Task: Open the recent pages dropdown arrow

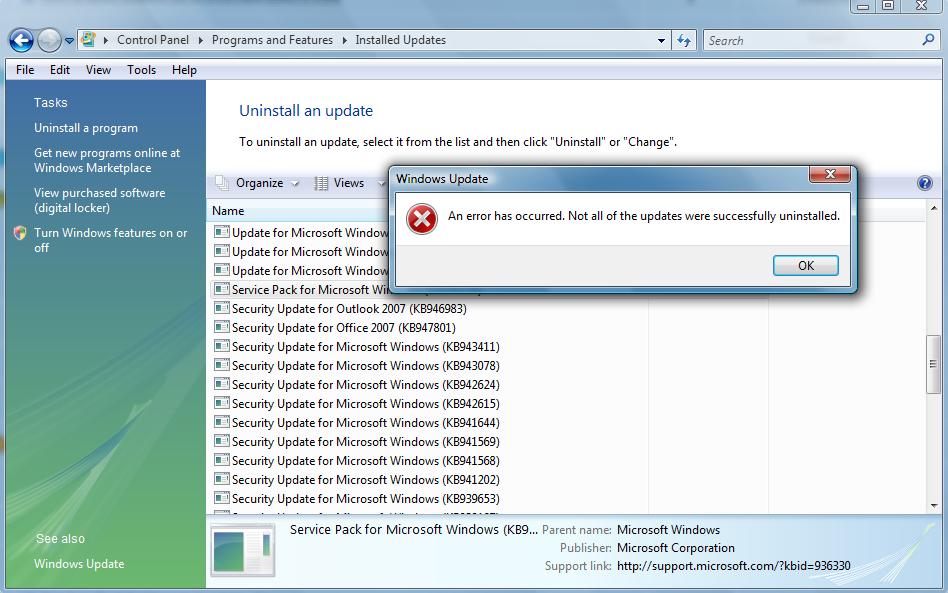Action: [70, 41]
